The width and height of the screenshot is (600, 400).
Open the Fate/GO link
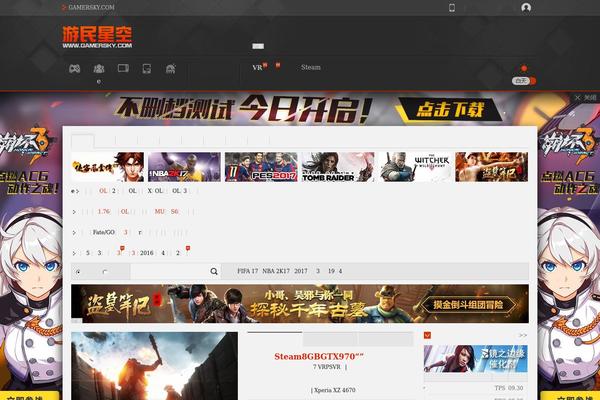[104, 232]
